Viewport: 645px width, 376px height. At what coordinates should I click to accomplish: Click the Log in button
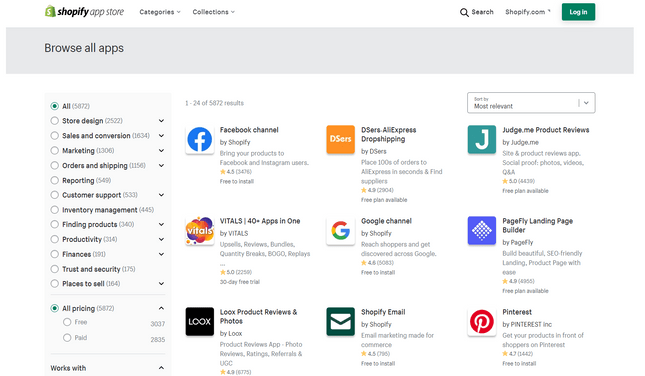point(578,12)
